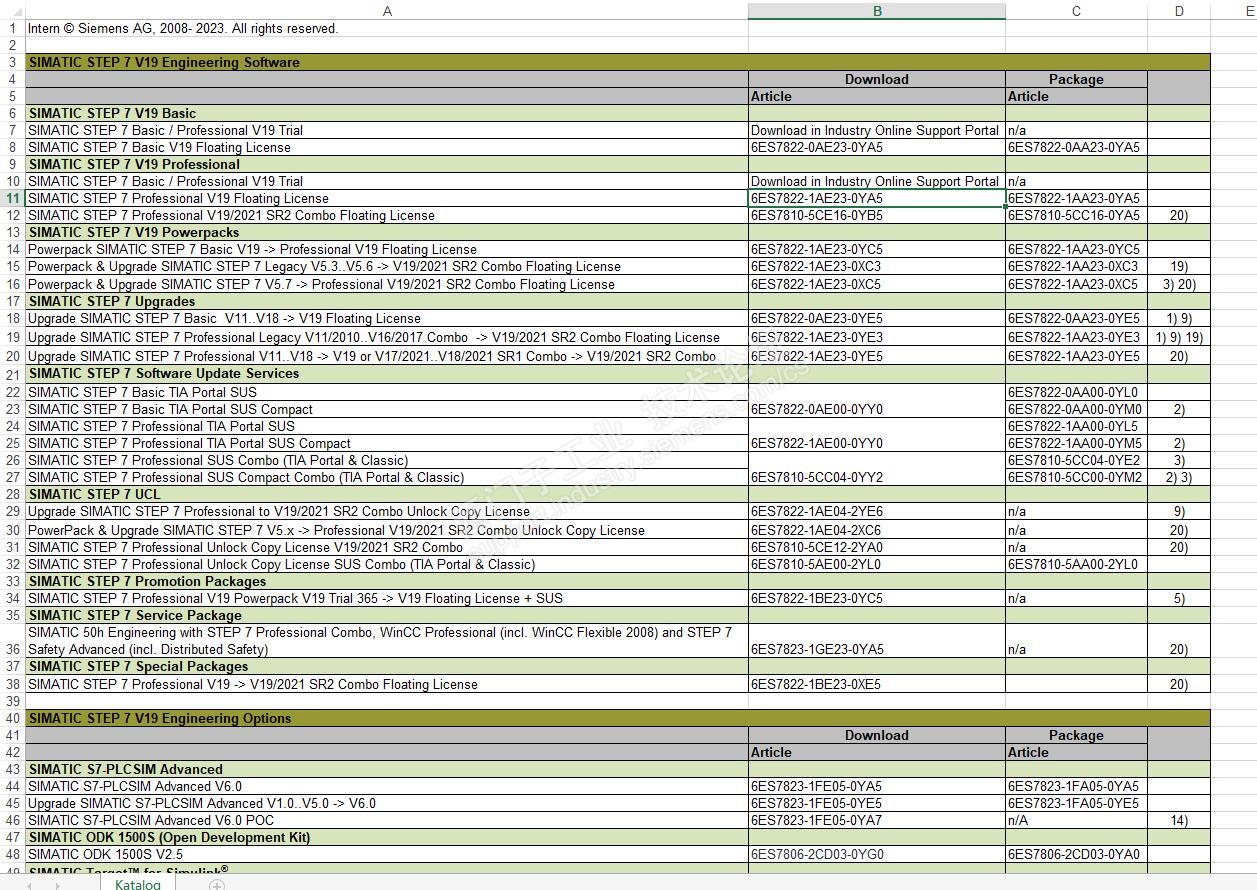Add a new sheet with the plus icon
Image resolution: width=1257 pixels, height=890 pixels.
coord(216,885)
